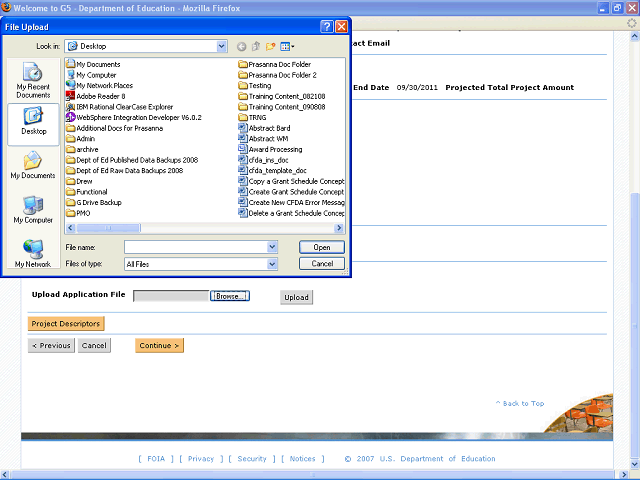Select My Documents in the file list
640x480 pixels.
93,64
